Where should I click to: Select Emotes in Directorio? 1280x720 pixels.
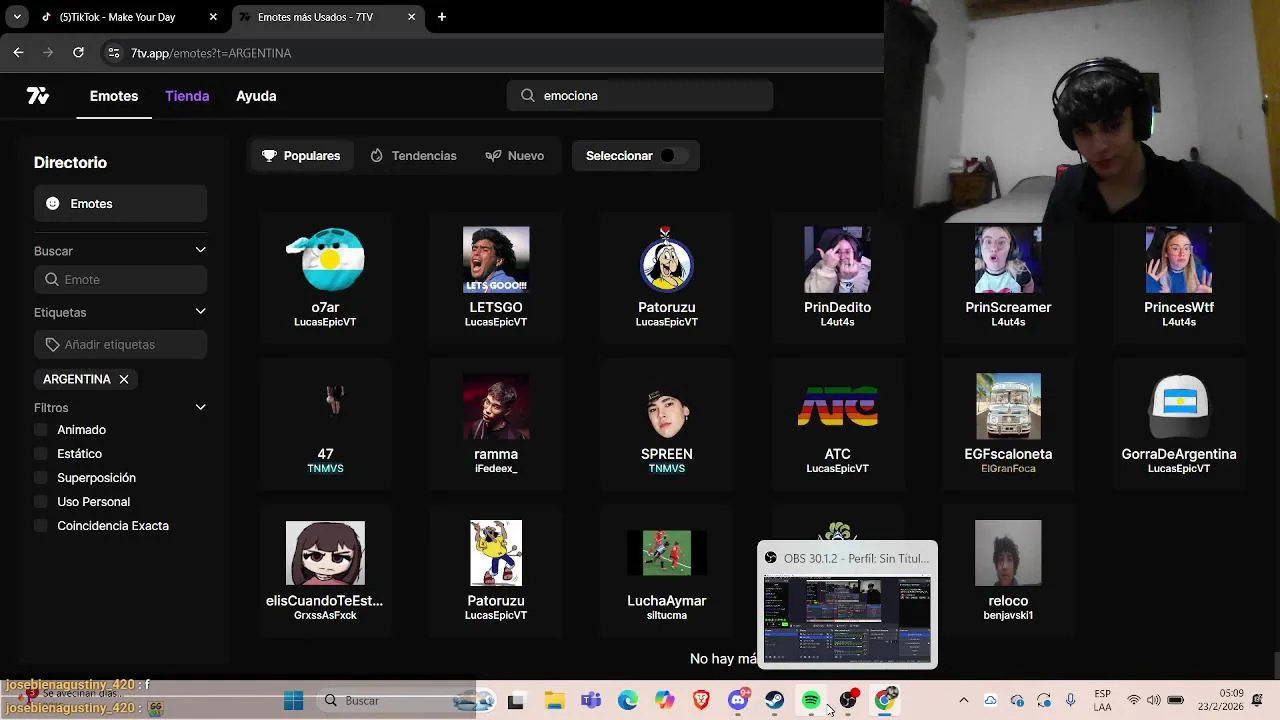[x=120, y=204]
